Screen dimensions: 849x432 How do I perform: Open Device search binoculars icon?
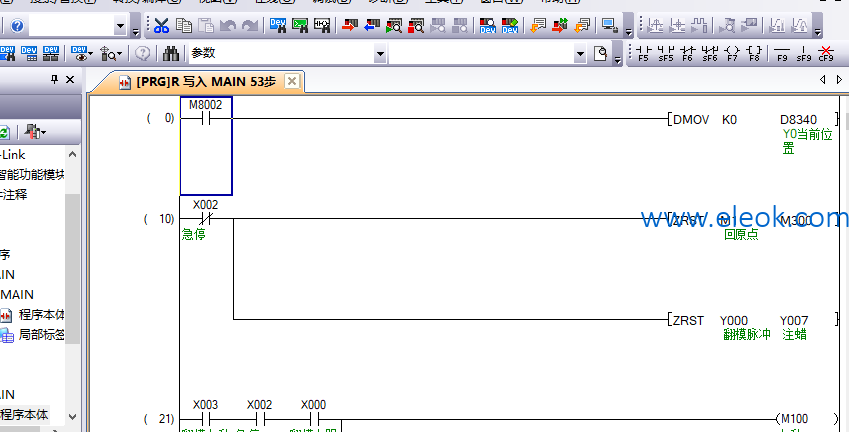tap(278, 25)
